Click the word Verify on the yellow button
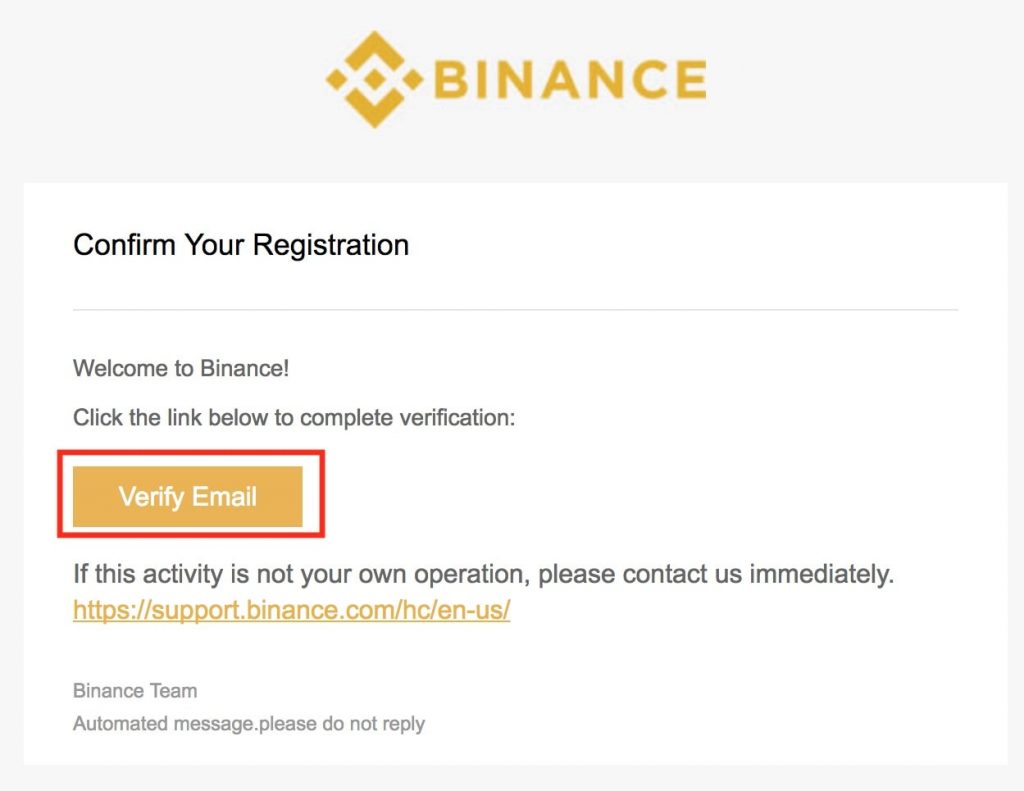This screenshot has width=1024, height=791. [x=152, y=497]
